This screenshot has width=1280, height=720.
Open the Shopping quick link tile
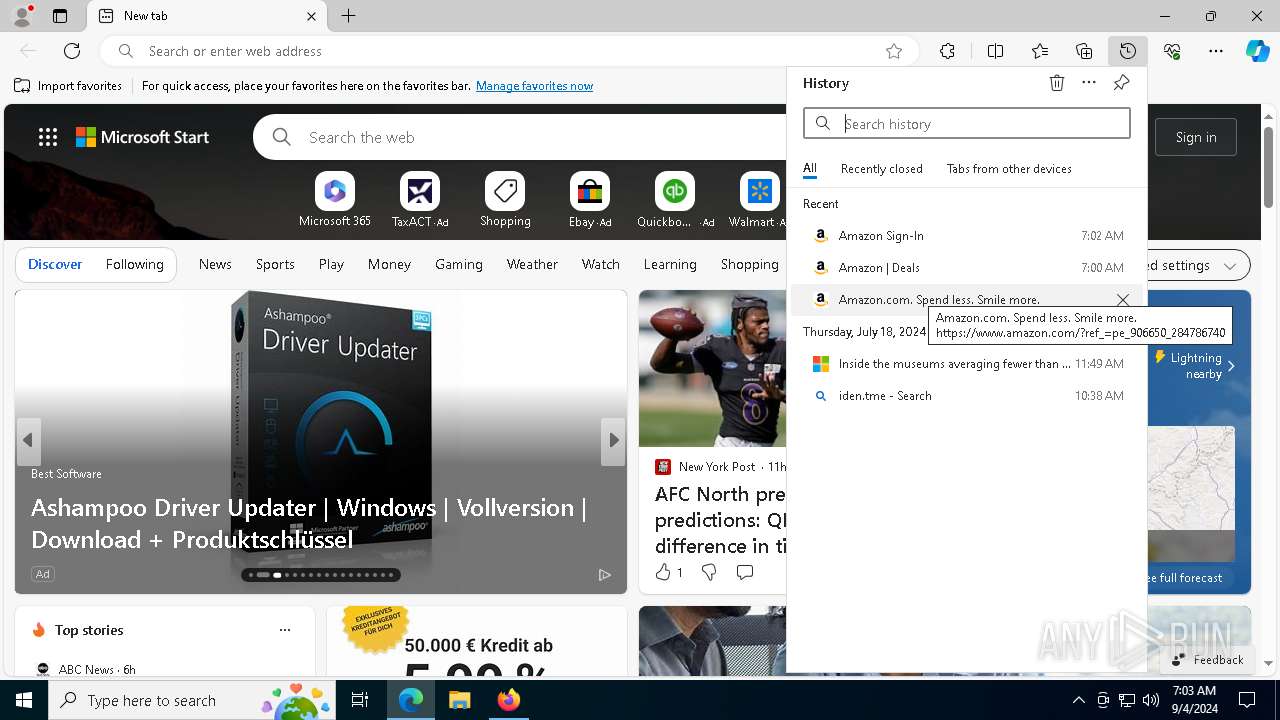coord(505,200)
